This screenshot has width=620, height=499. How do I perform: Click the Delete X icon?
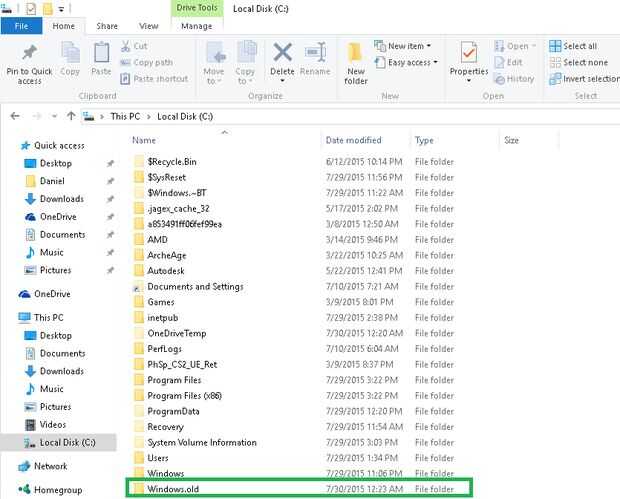tap(282, 52)
